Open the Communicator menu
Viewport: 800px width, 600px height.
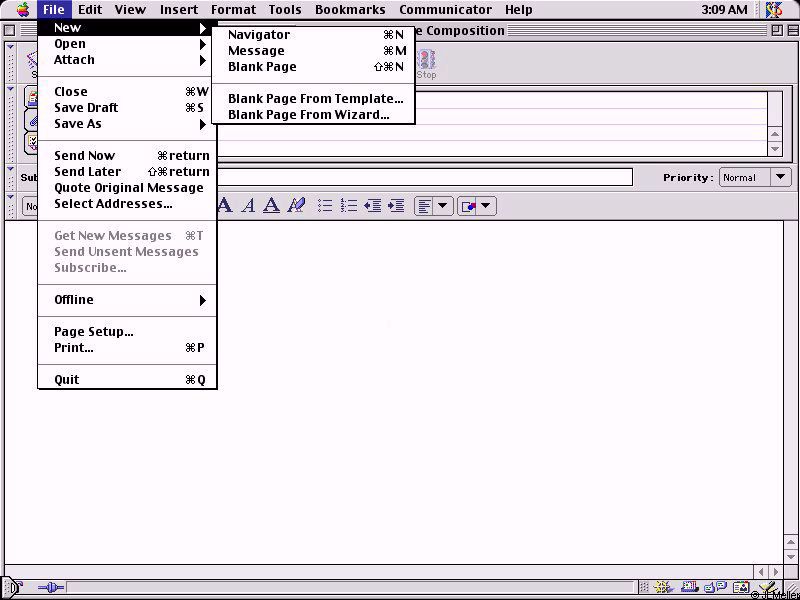[445, 9]
